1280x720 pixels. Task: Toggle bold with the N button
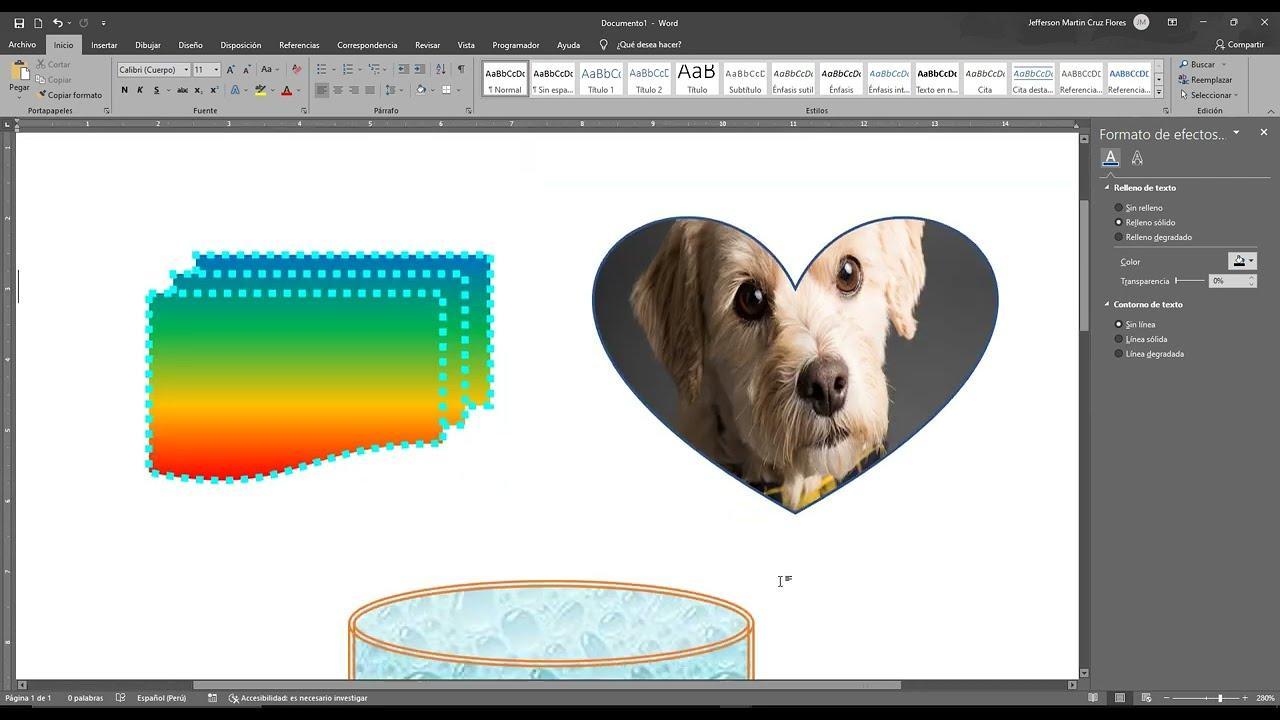click(124, 90)
